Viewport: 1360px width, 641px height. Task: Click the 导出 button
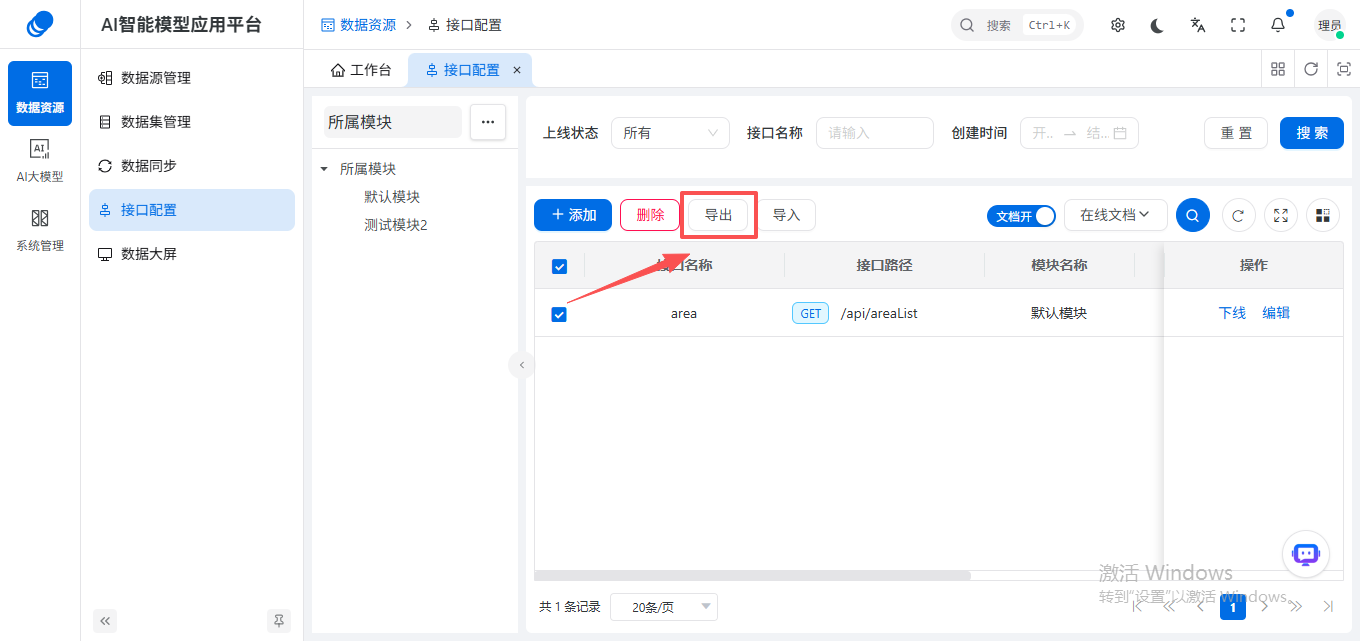click(x=718, y=215)
